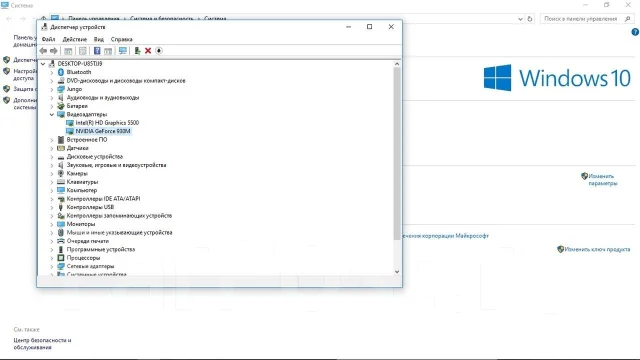Toggle the action pane toolbar icon
Viewport: 640px width, 360px height.
click(108, 51)
